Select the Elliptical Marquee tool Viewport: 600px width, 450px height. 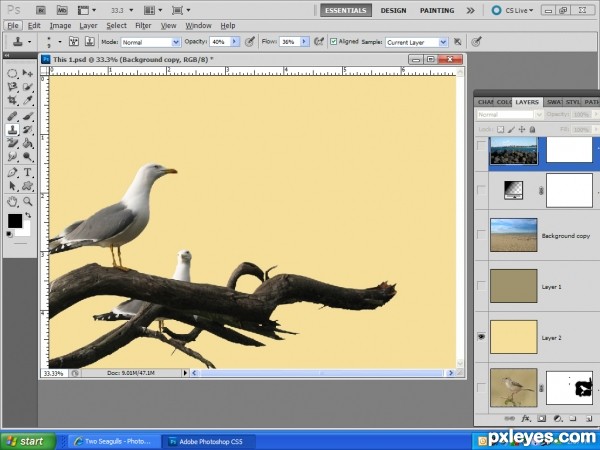click(x=12, y=73)
